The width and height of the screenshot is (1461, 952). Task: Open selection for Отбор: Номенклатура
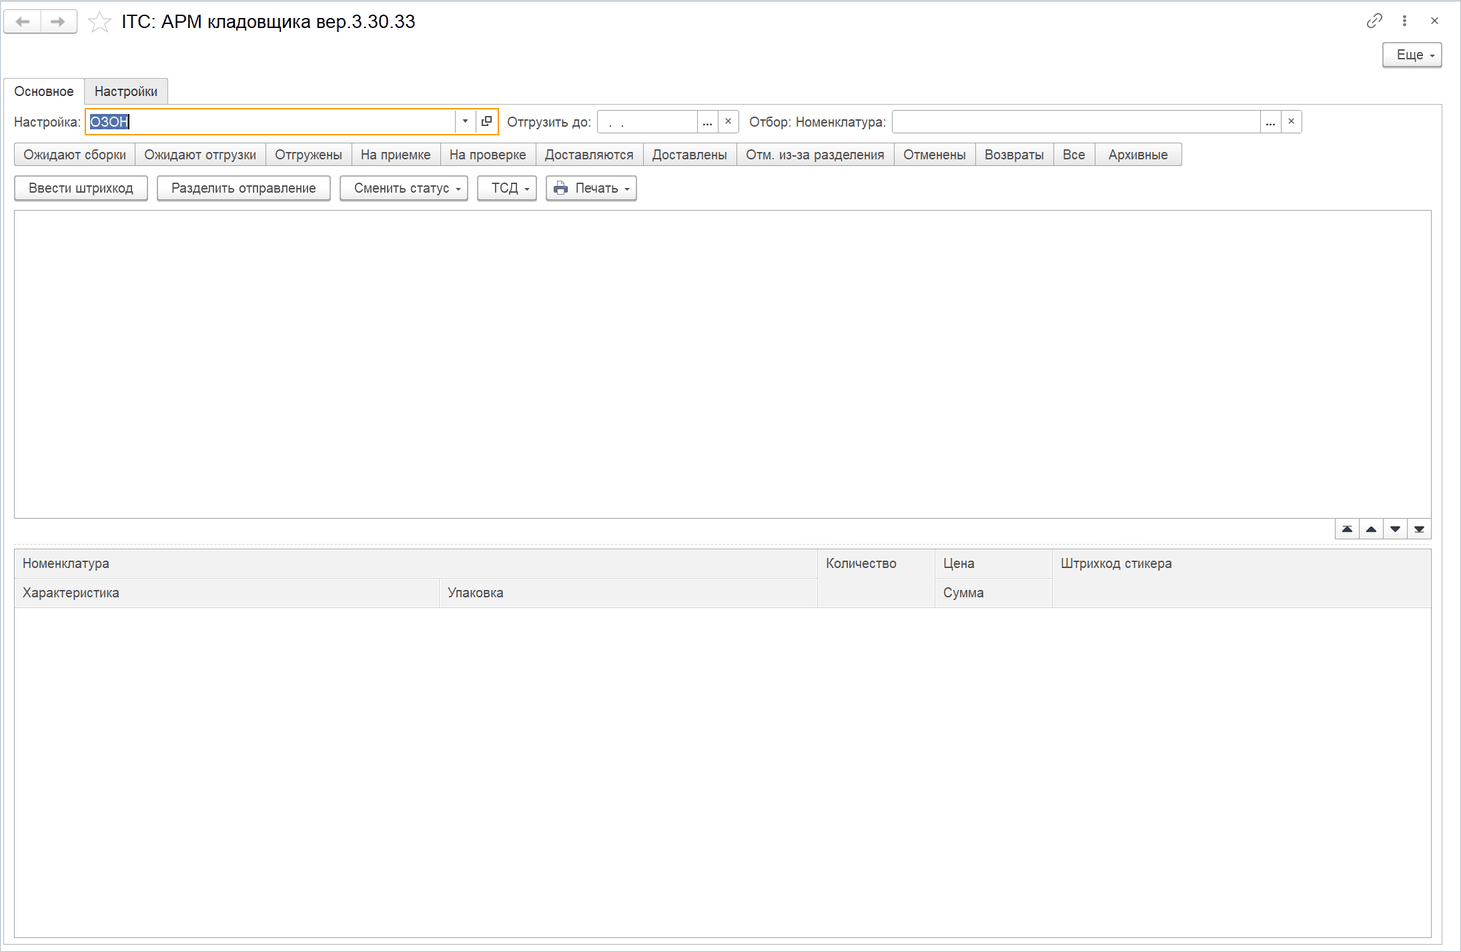coord(1270,122)
